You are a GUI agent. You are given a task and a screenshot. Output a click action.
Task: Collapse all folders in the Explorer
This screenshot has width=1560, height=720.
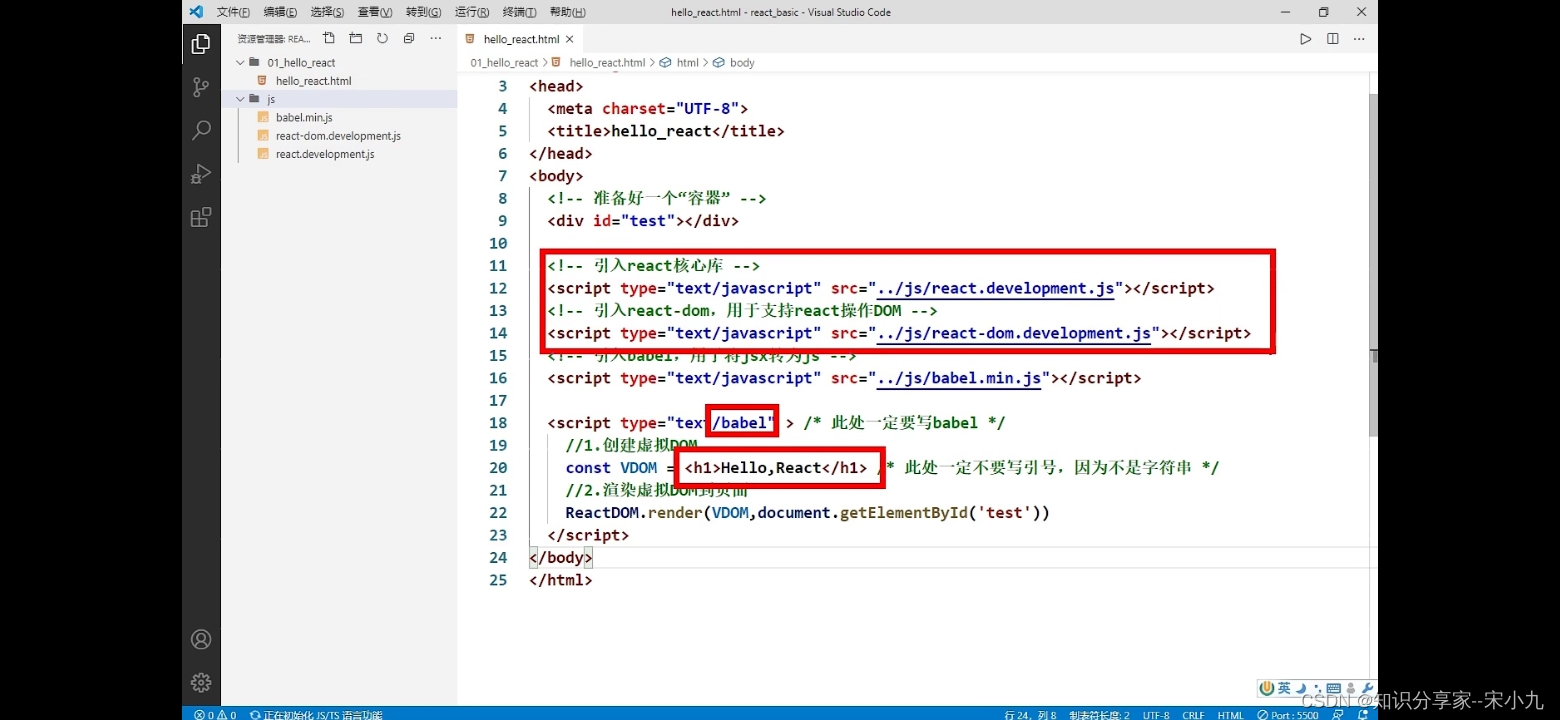[409, 39]
